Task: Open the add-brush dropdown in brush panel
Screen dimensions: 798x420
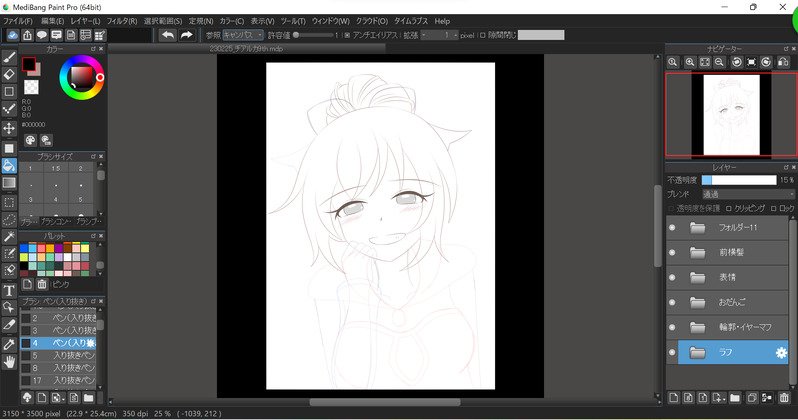Action: (x=59, y=398)
